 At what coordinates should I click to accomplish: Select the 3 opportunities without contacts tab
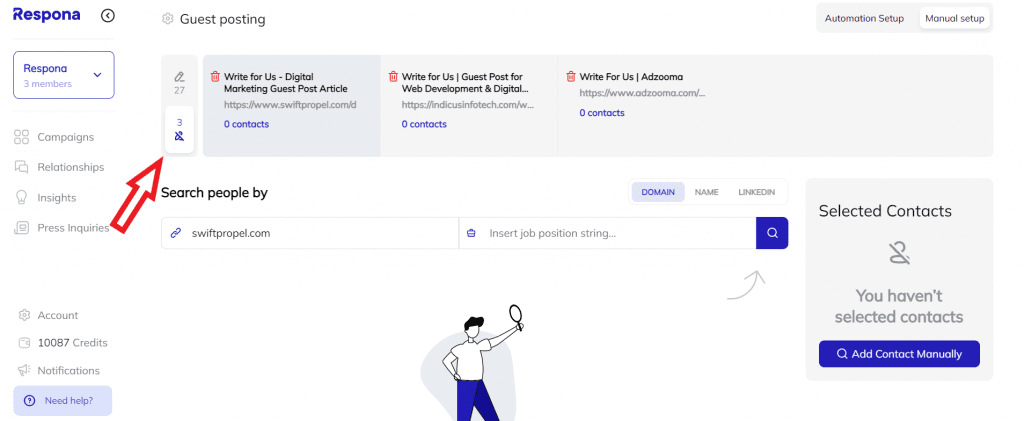(180, 129)
